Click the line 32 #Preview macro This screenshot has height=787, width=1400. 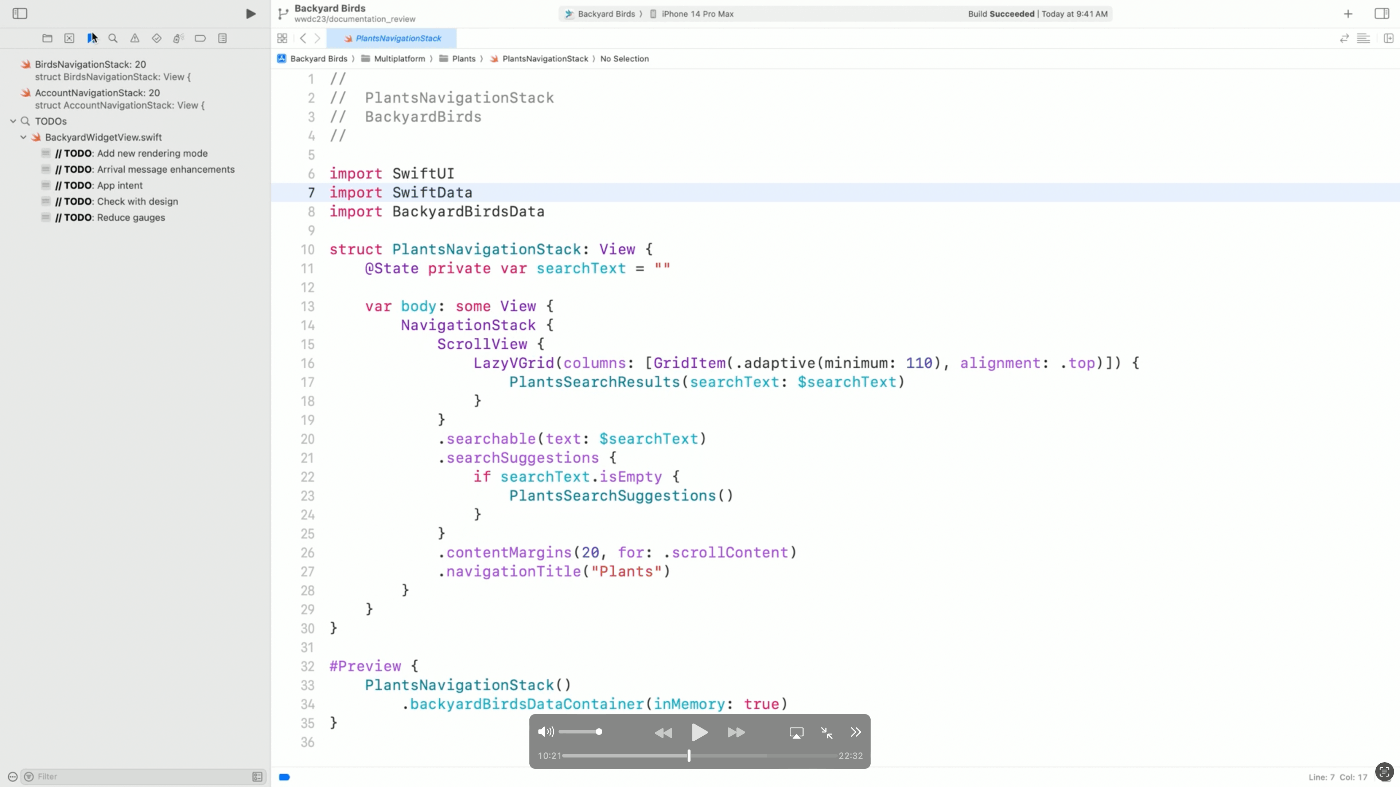click(x=365, y=666)
